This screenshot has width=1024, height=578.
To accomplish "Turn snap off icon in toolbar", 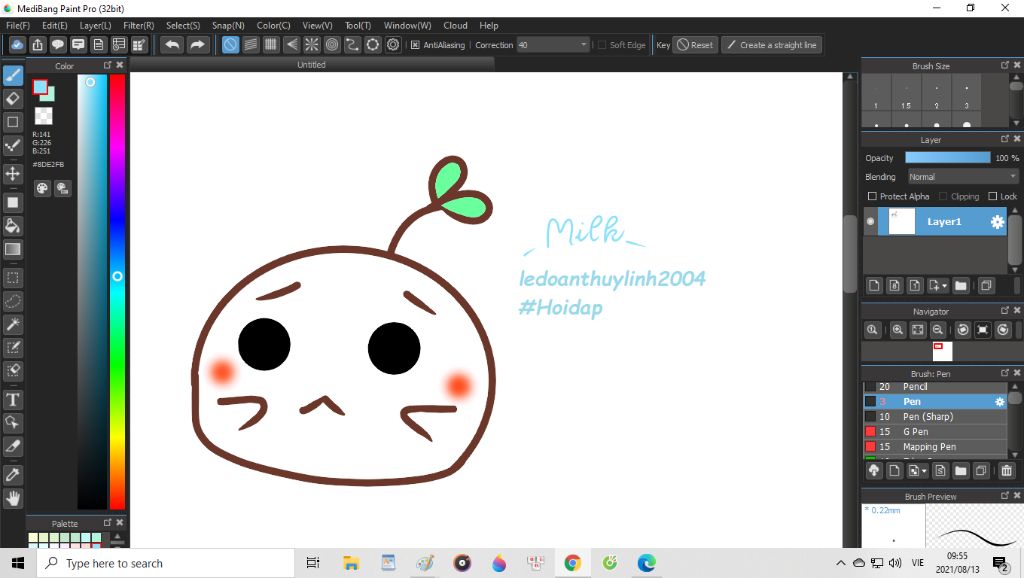I will coord(231,44).
